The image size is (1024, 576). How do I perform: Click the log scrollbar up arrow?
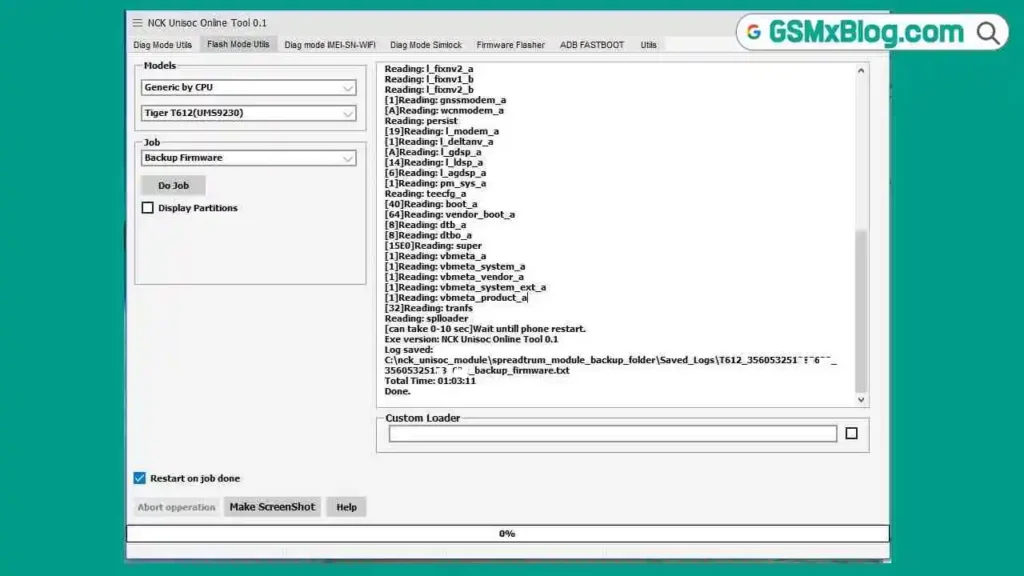click(x=861, y=71)
